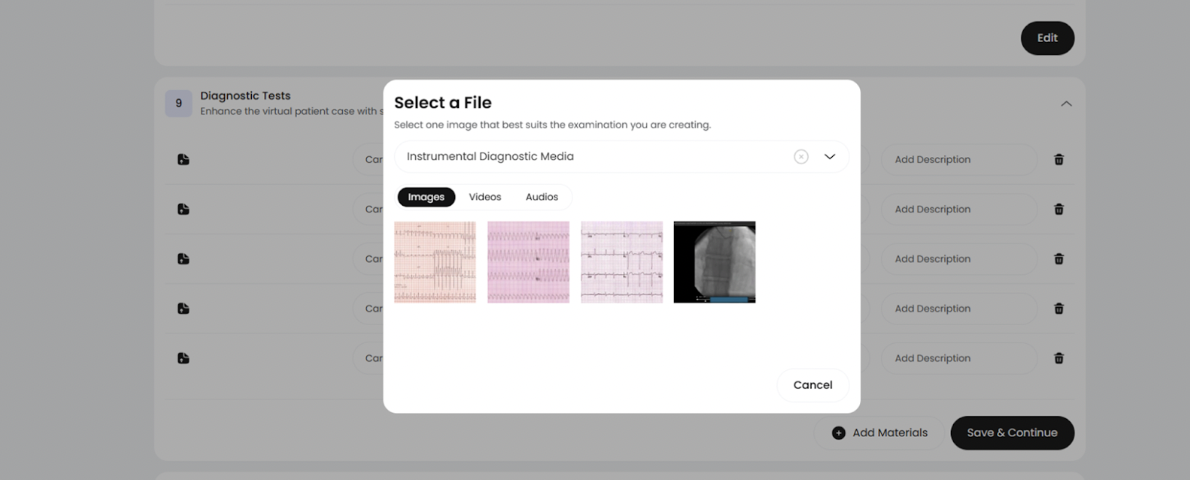Collapse the Diagnostic Tests section
The image size is (1190, 480).
pos(1066,104)
